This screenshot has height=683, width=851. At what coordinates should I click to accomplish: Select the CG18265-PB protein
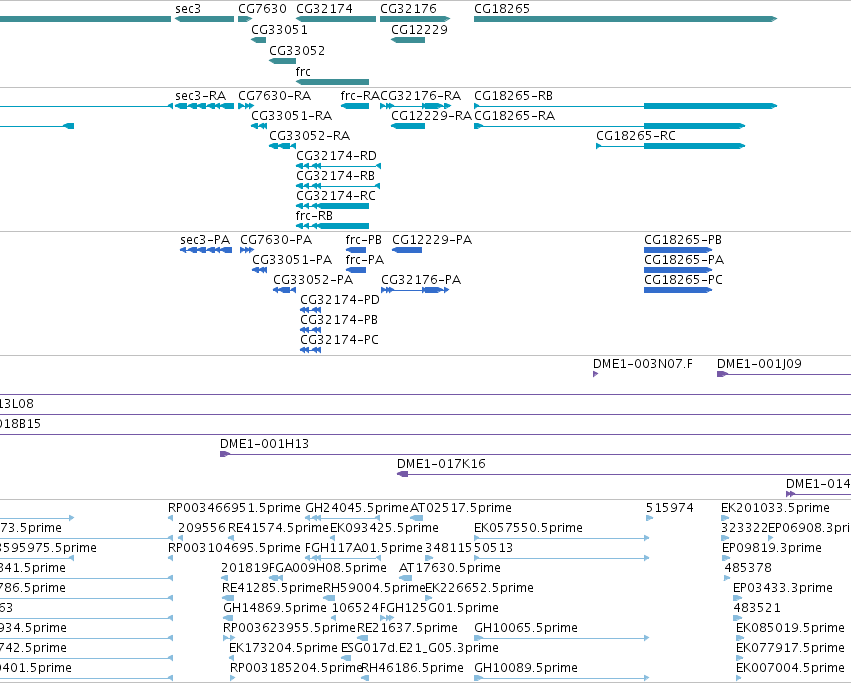(x=678, y=250)
